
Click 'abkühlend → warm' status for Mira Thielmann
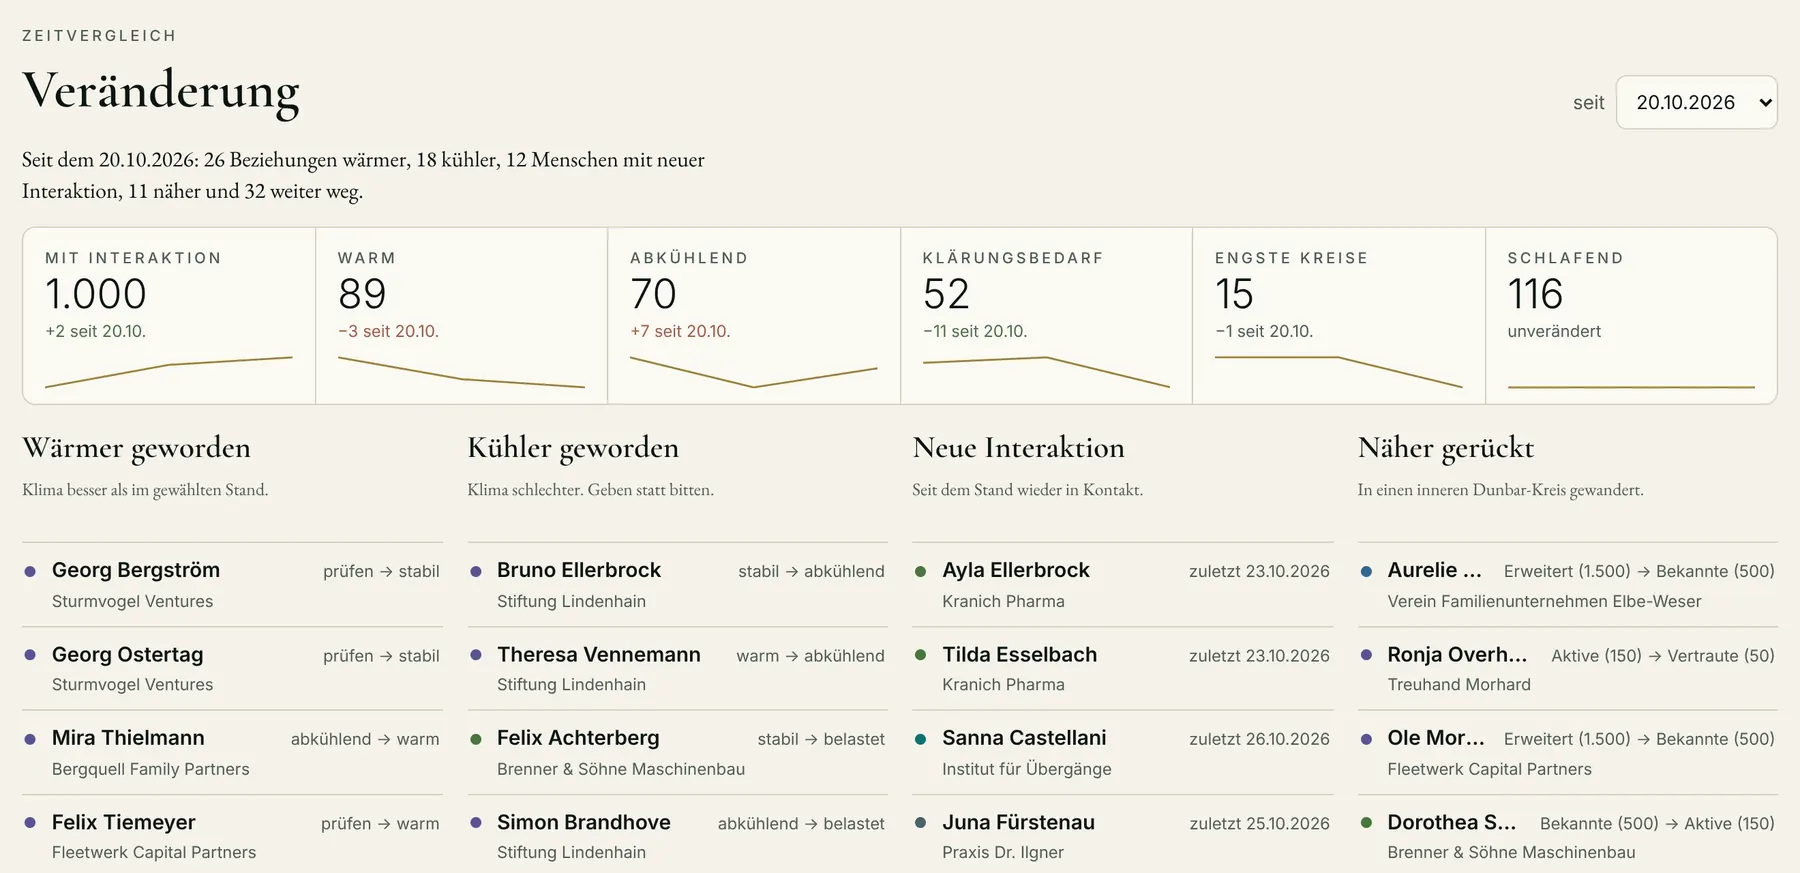(x=365, y=739)
